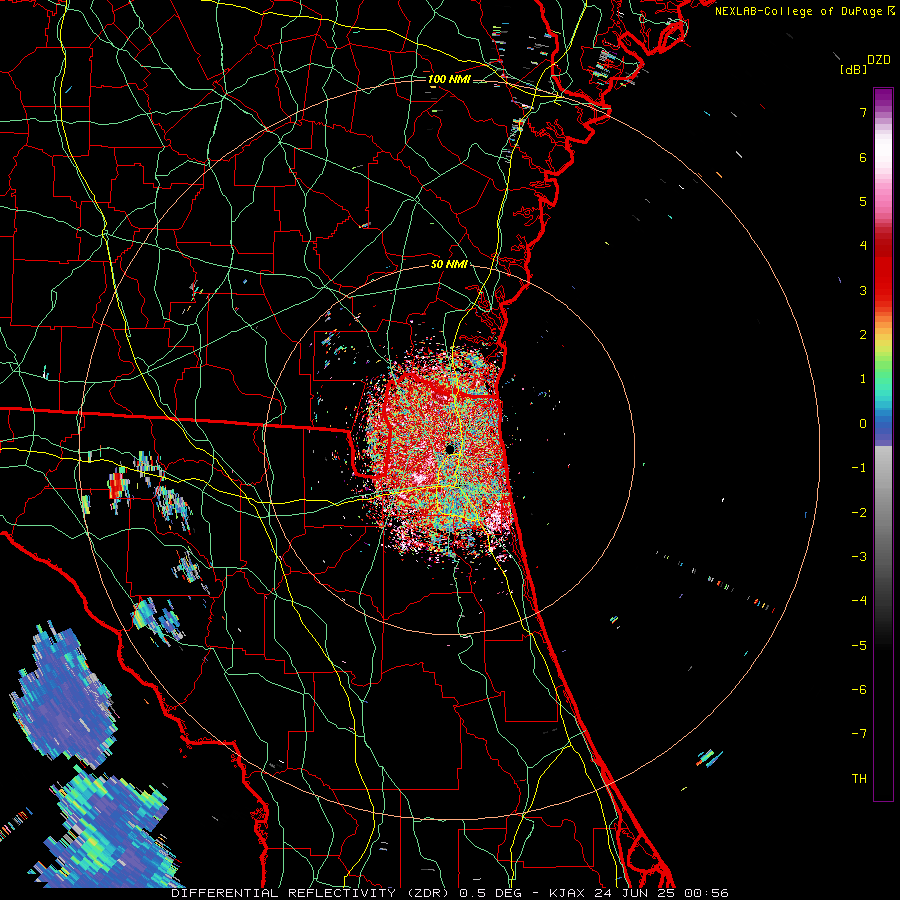Click the 0 value on the dB scale
The width and height of the screenshot is (900, 900).
click(x=863, y=424)
